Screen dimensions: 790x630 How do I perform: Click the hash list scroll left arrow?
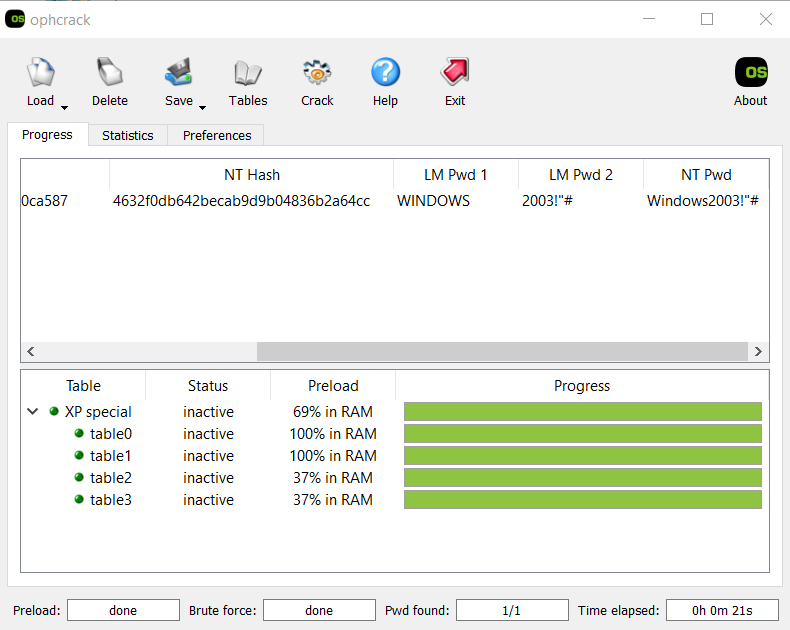point(31,351)
